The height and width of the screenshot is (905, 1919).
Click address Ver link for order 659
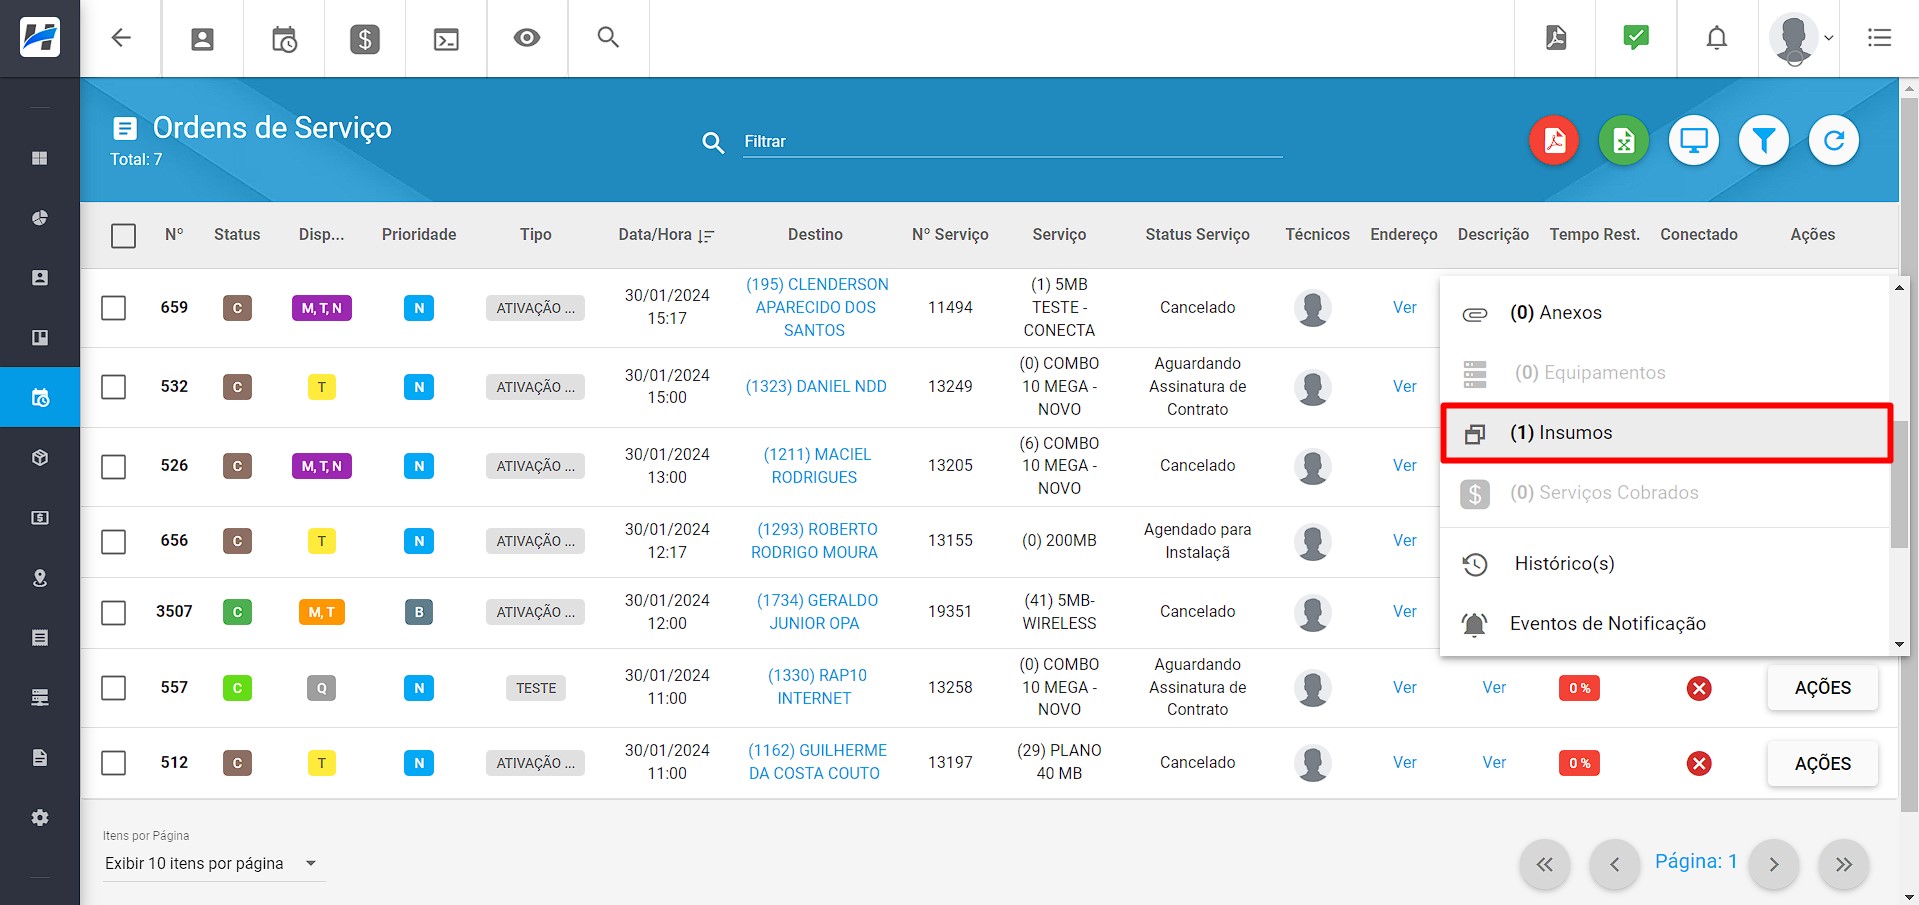pos(1404,308)
